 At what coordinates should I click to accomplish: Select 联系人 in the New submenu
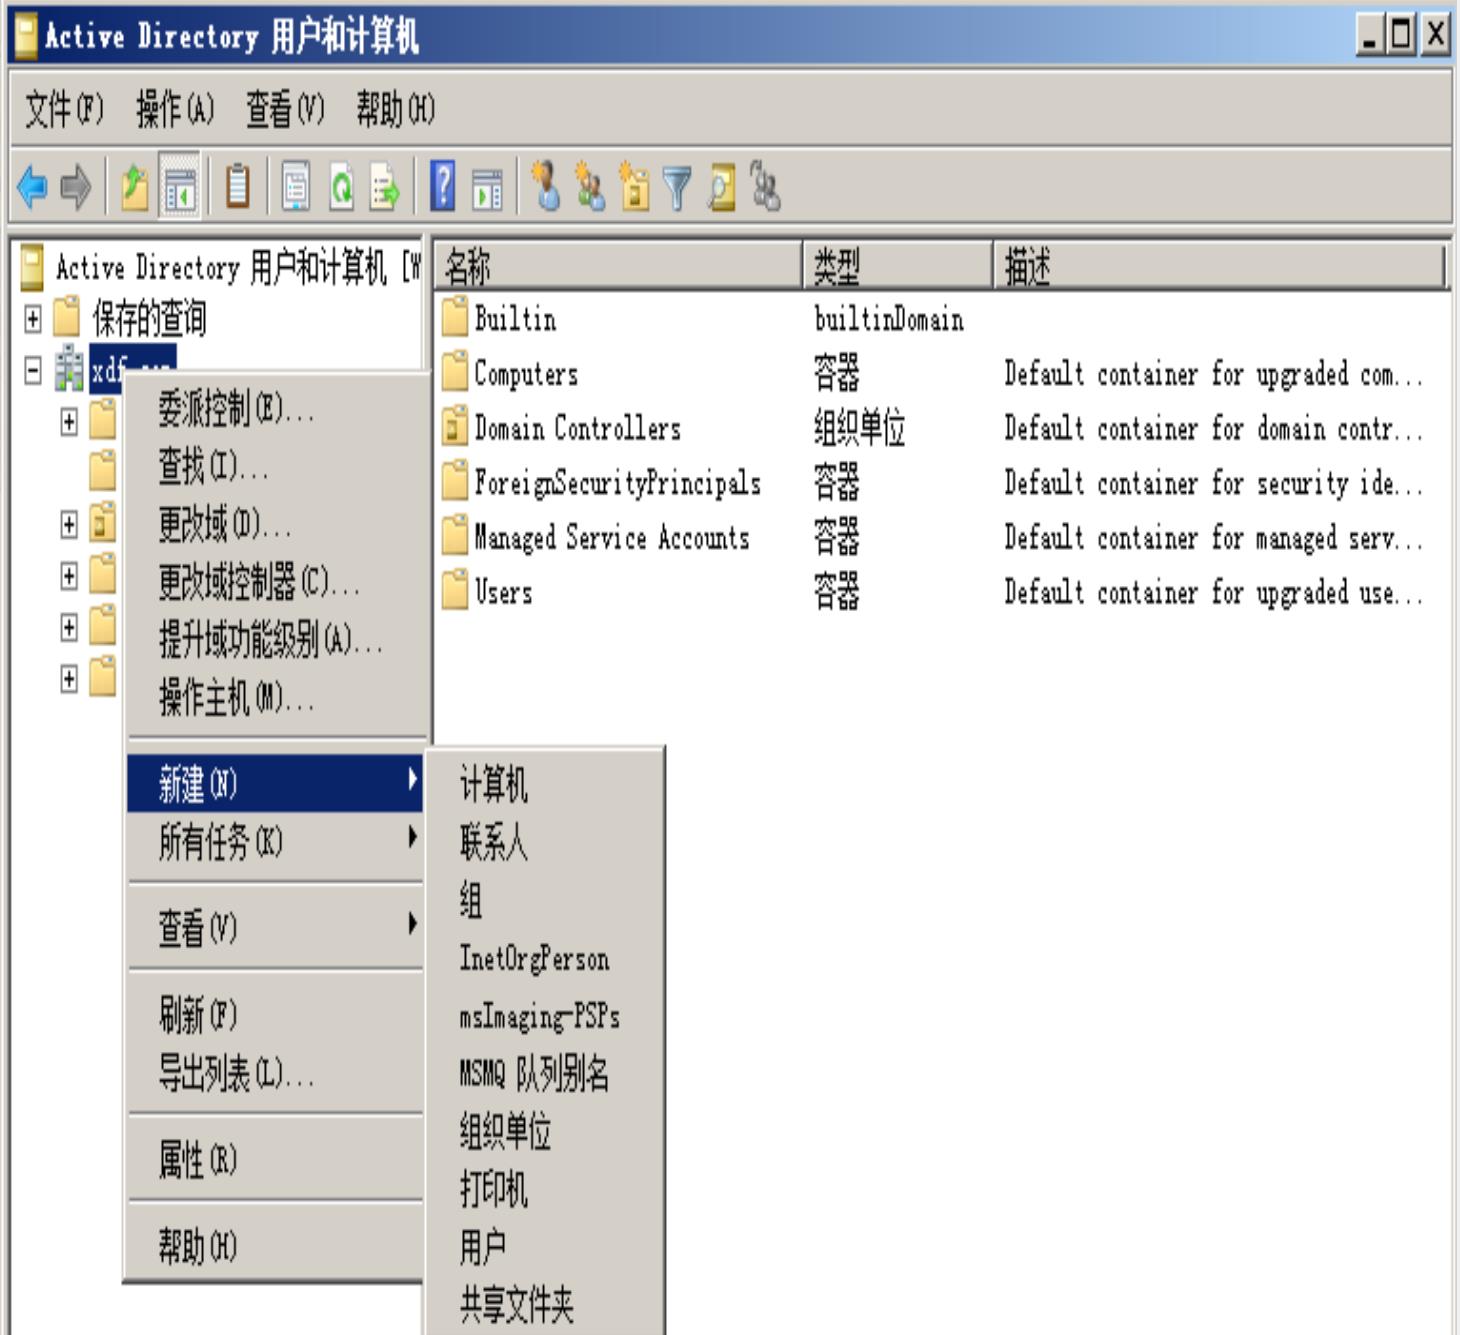pos(545,842)
